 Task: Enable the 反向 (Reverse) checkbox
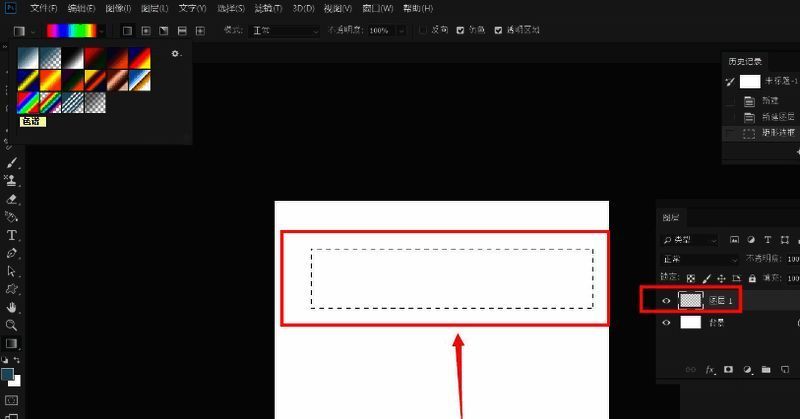(x=422, y=30)
